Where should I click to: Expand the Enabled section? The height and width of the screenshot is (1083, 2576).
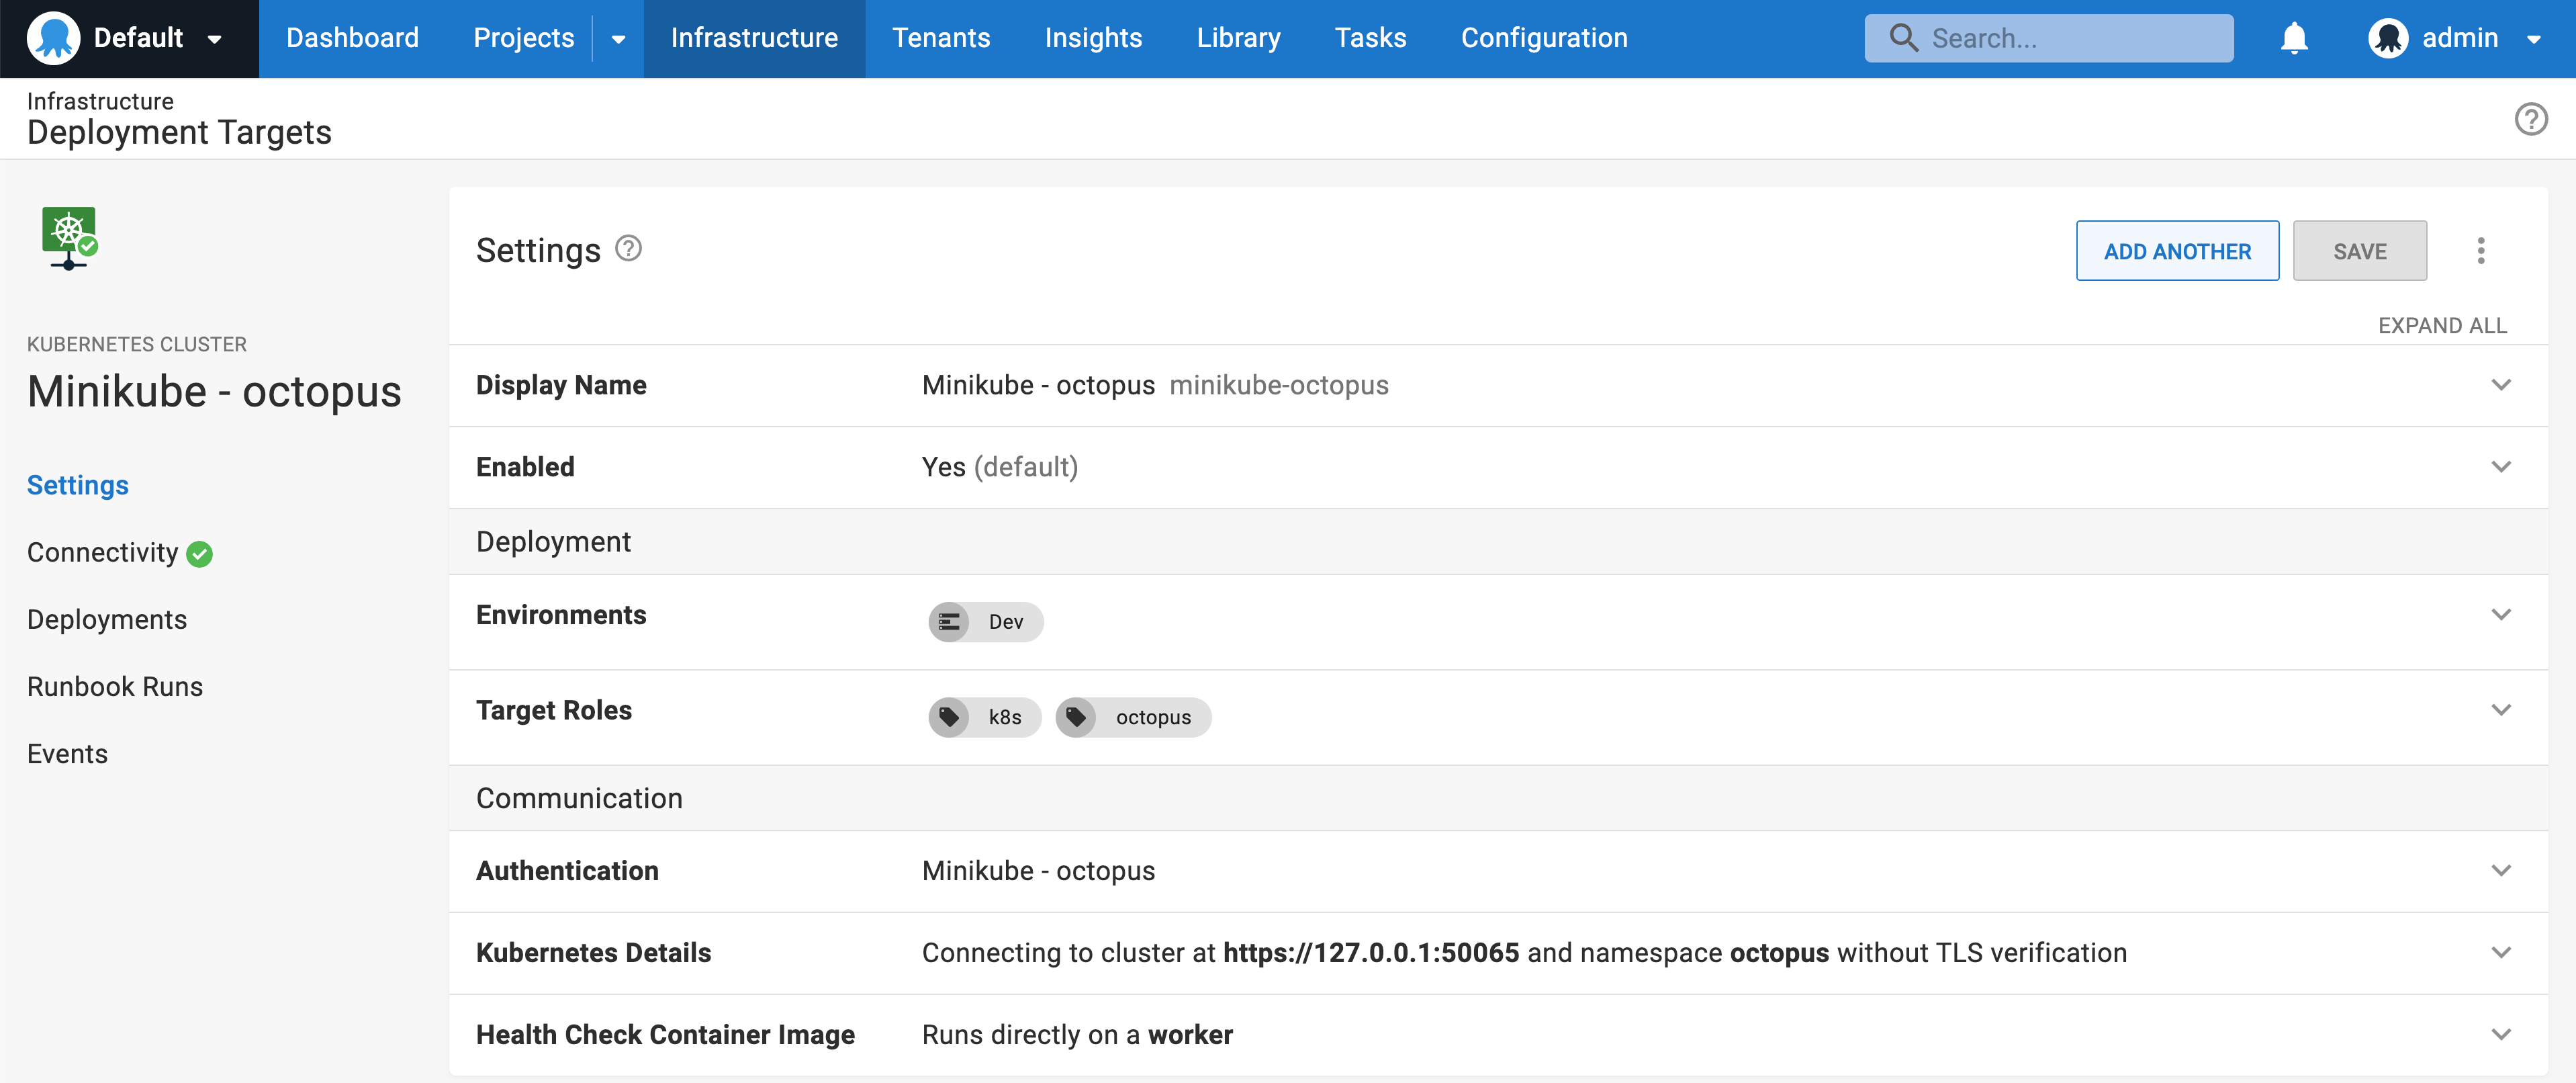click(2501, 467)
